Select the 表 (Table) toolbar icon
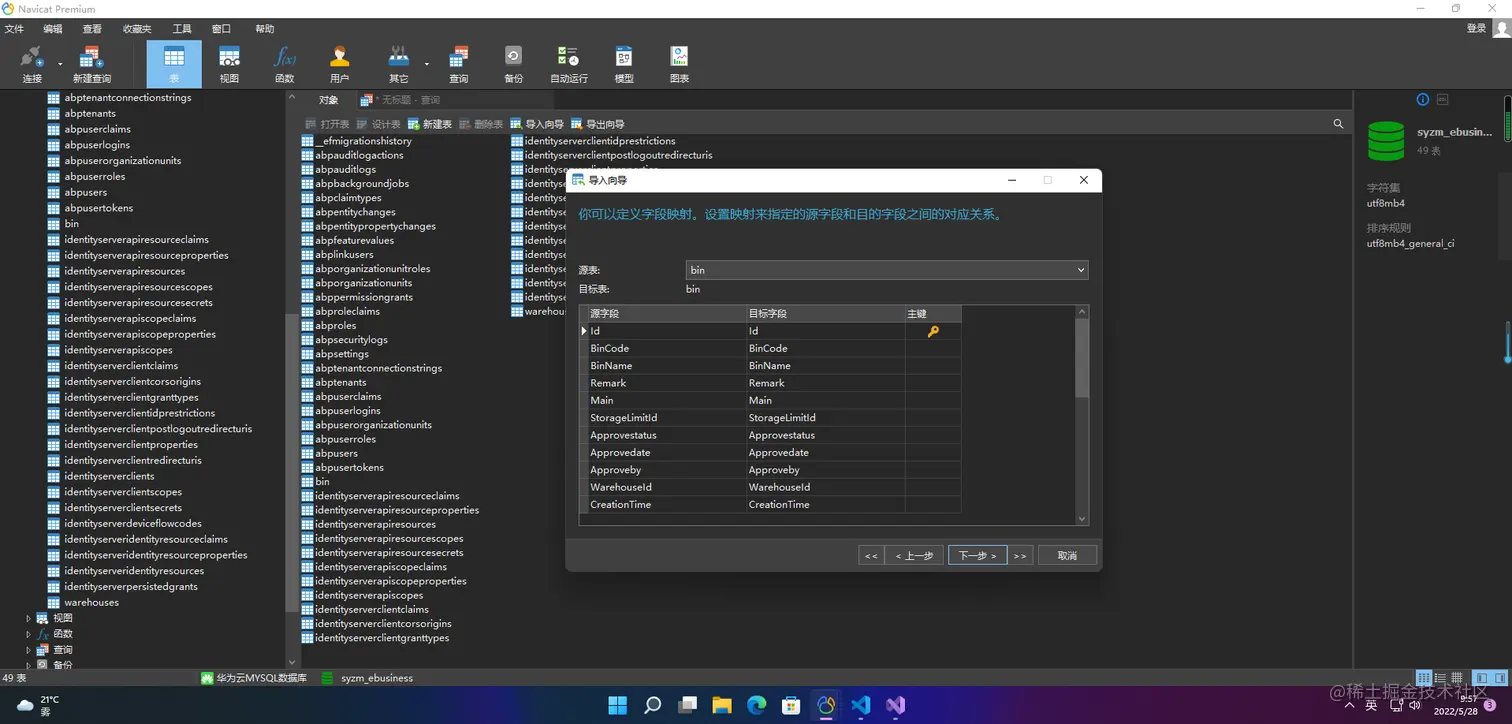The image size is (1512, 724). click(174, 63)
